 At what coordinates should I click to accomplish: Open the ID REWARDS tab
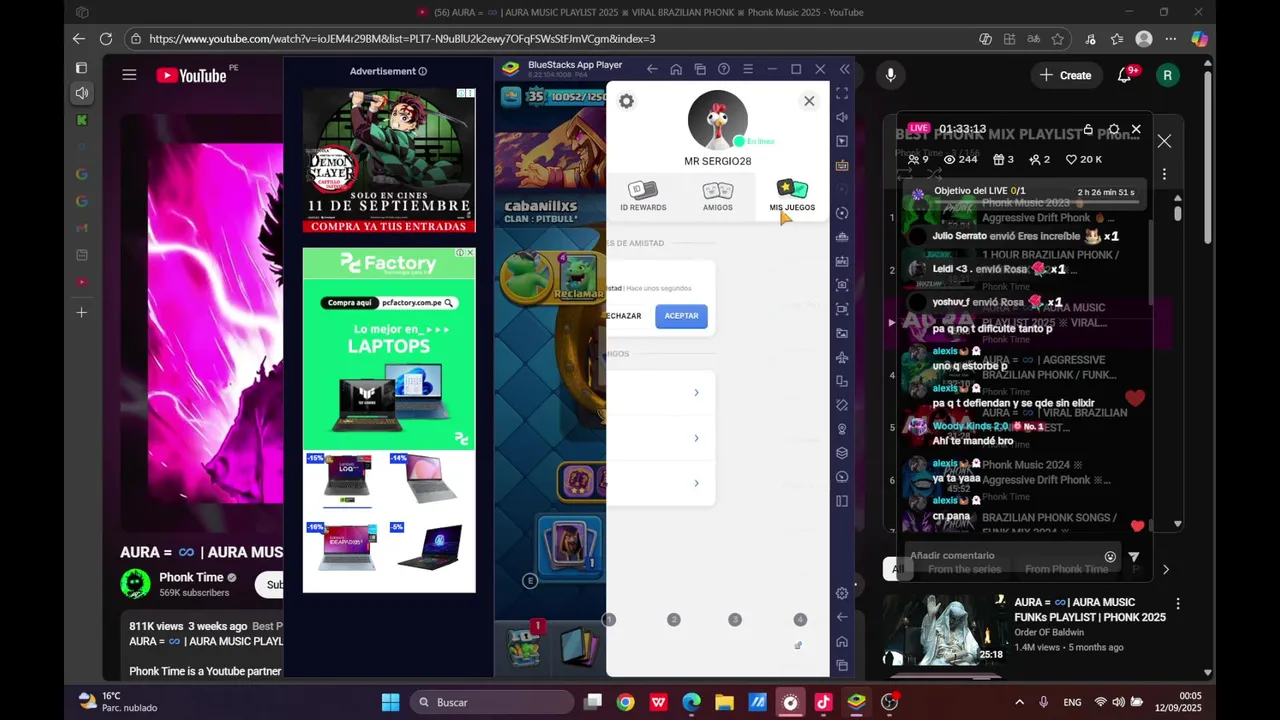643,196
